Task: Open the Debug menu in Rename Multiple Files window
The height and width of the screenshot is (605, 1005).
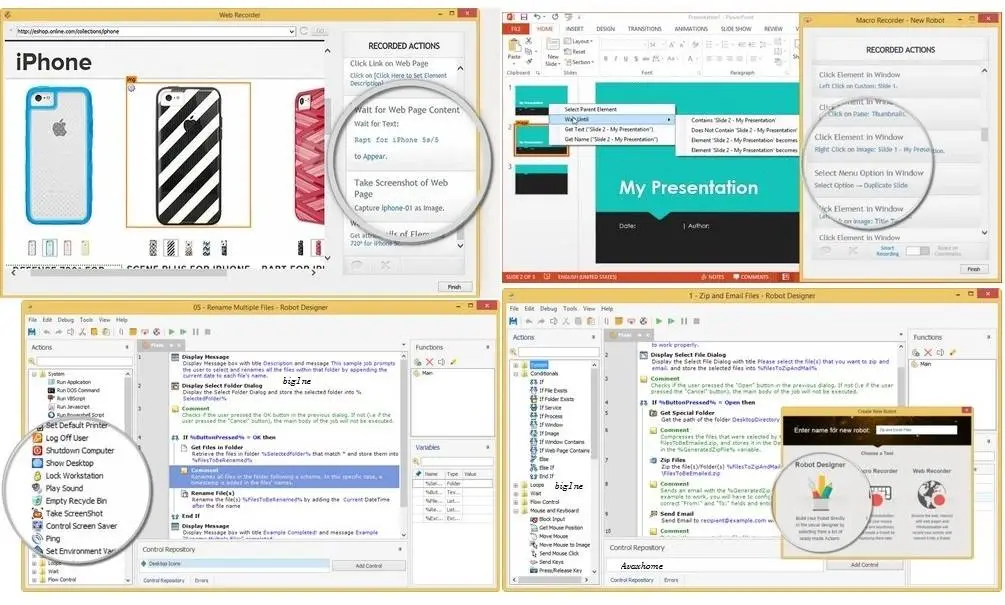Action: [66, 320]
